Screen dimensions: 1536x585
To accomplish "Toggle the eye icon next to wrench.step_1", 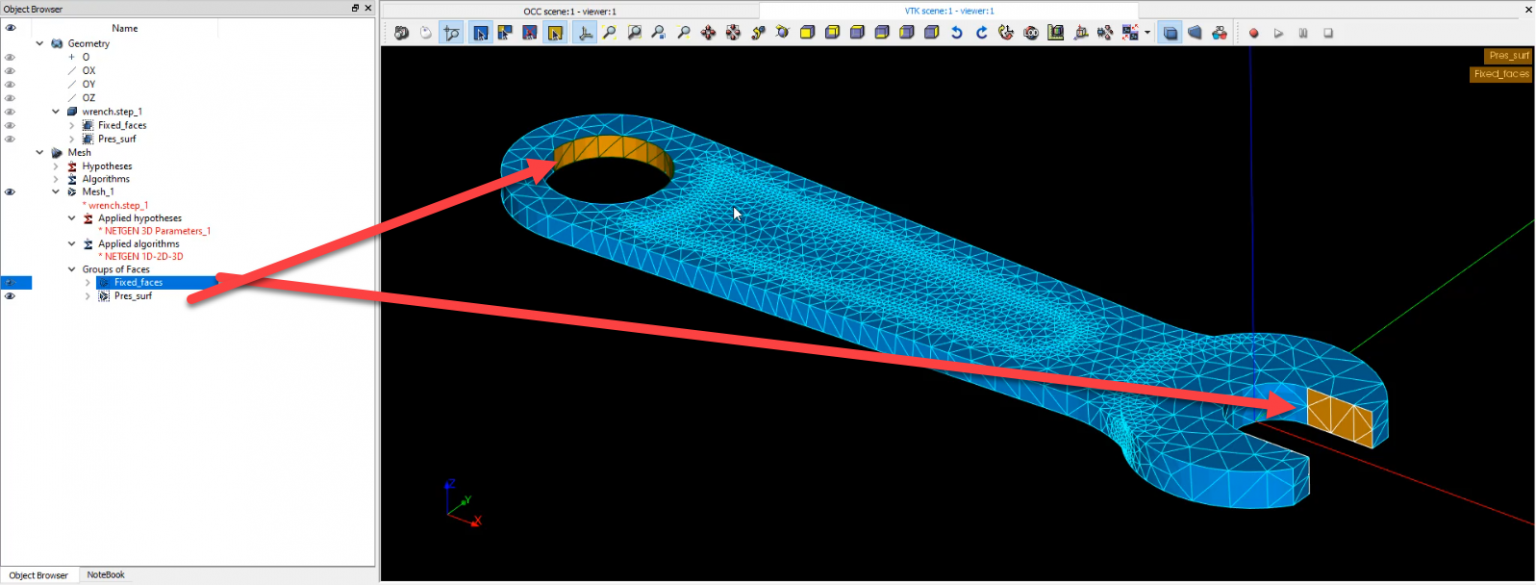I will [x=11, y=111].
